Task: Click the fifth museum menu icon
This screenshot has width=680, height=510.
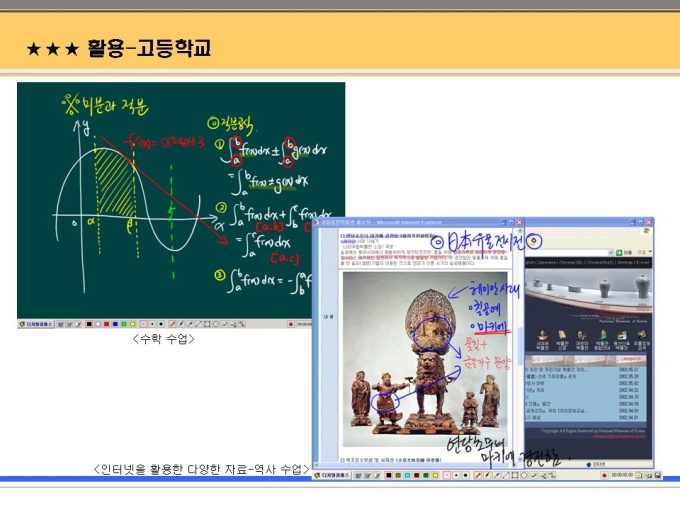Action: tap(622, 336)
